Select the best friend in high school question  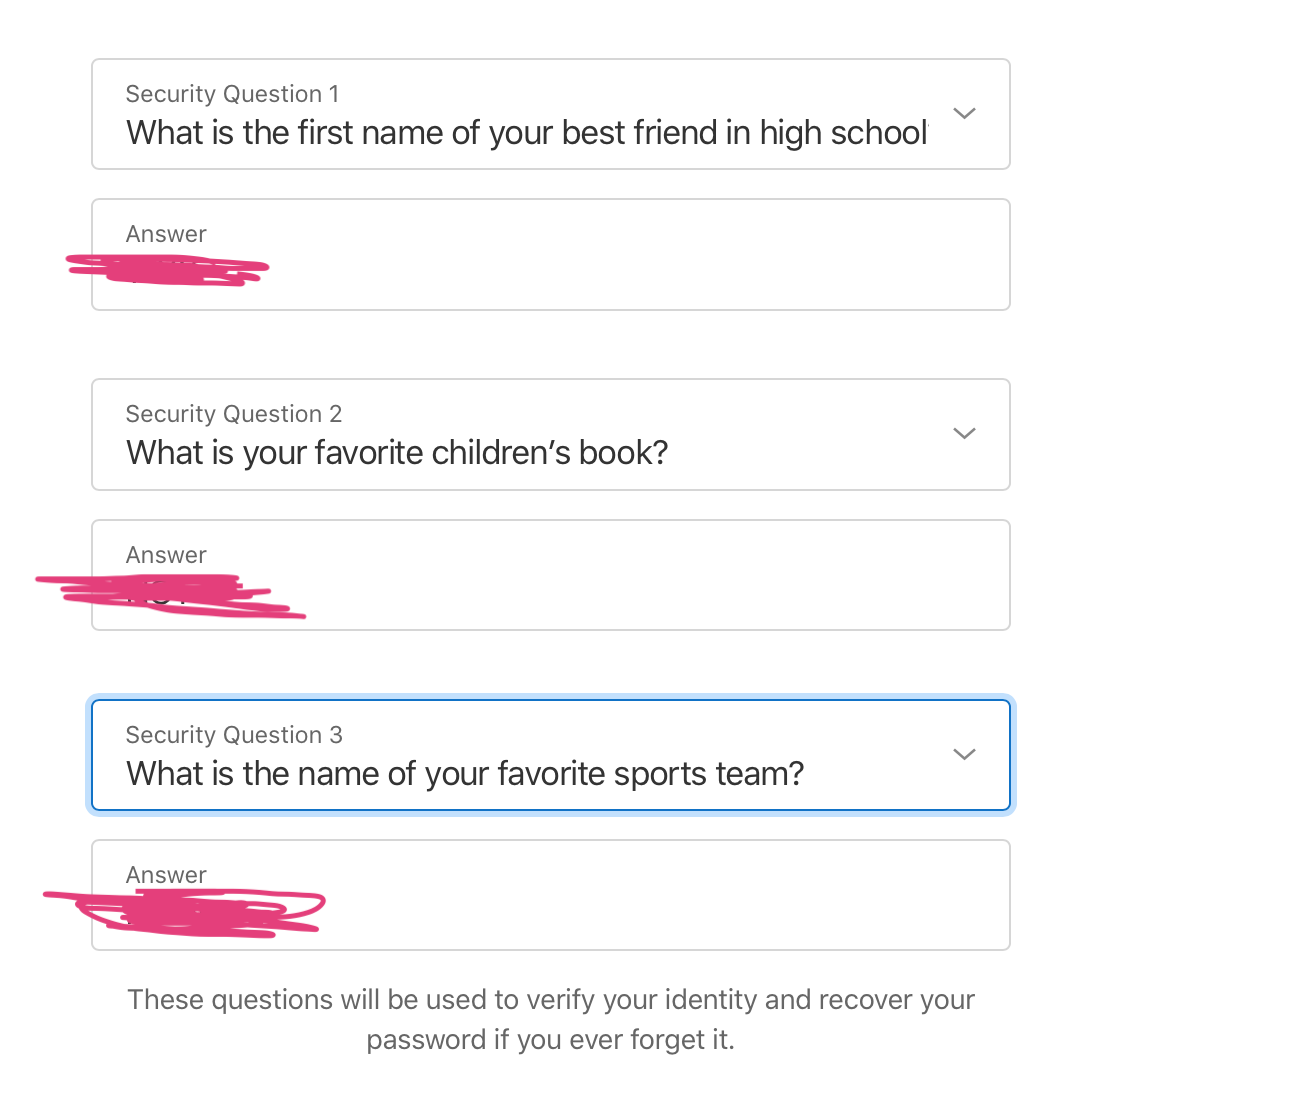click(551, 114)
